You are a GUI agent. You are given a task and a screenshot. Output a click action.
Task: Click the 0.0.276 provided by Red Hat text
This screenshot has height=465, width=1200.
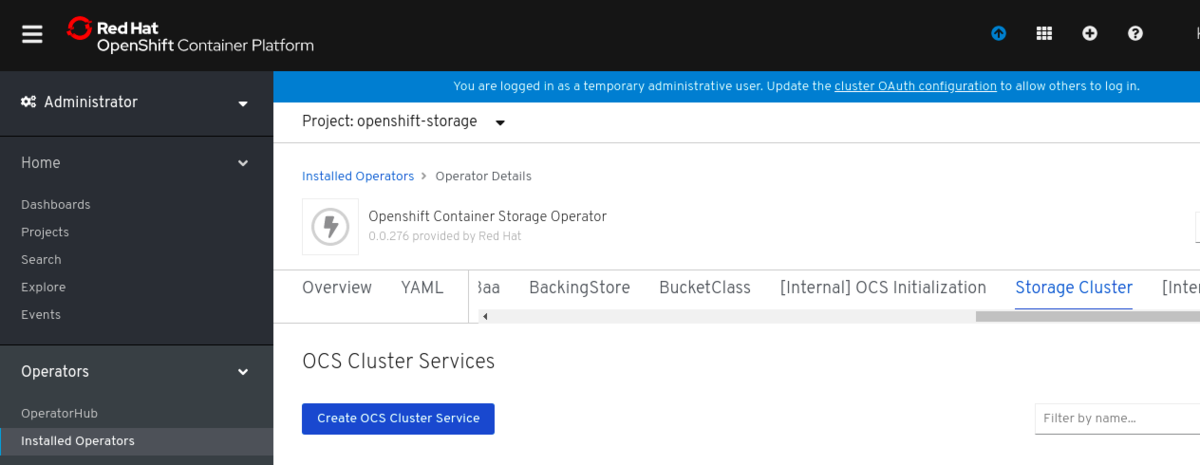point(444,237)
